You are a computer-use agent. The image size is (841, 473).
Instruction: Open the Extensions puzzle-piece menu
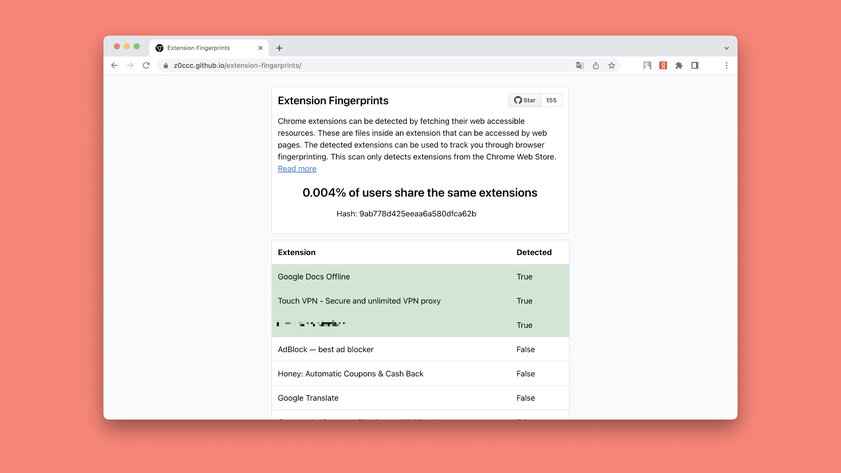[x=679, y=65]
